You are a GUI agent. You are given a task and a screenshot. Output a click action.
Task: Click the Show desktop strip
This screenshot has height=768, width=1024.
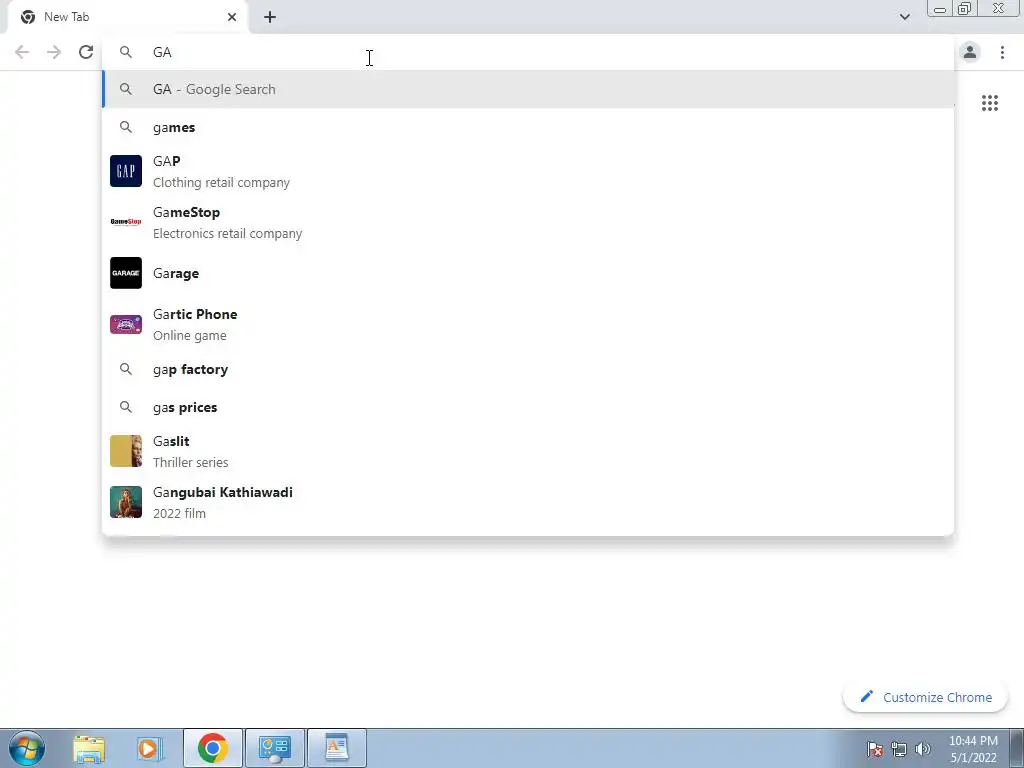tap(1016, 748)
